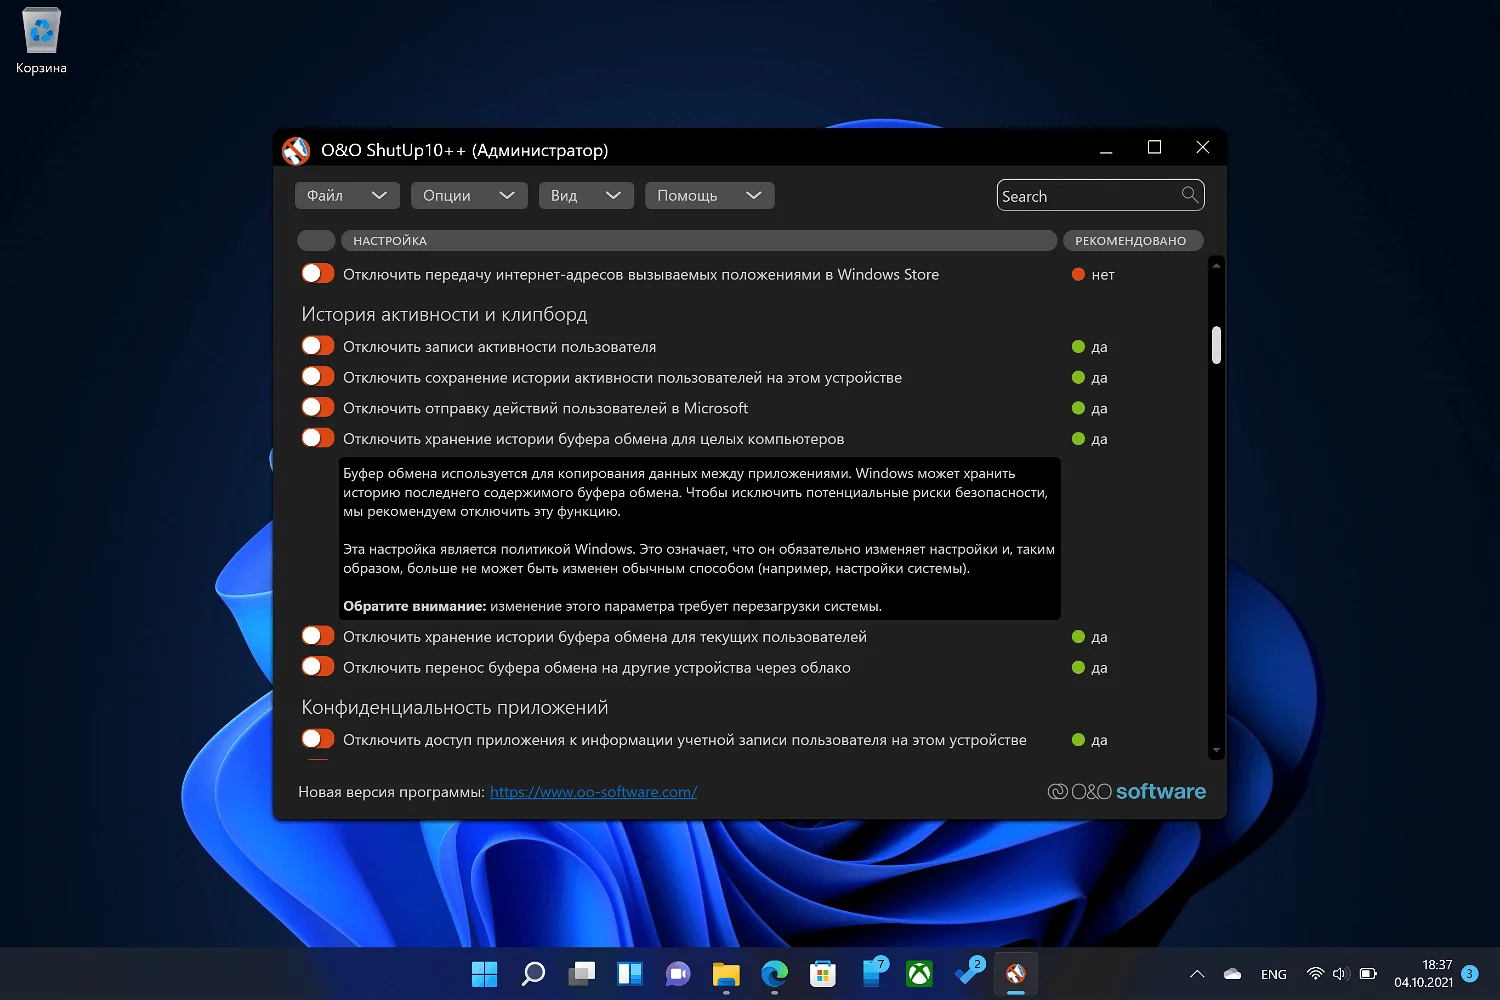
Task: Toggle clipboard history for current users switch
Action: coord(318,636)
